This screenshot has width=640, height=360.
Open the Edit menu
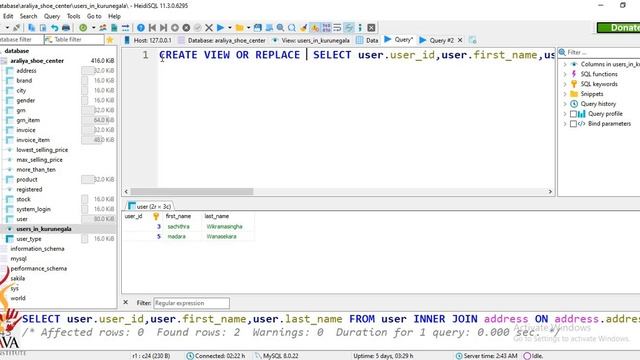[8, 16]
